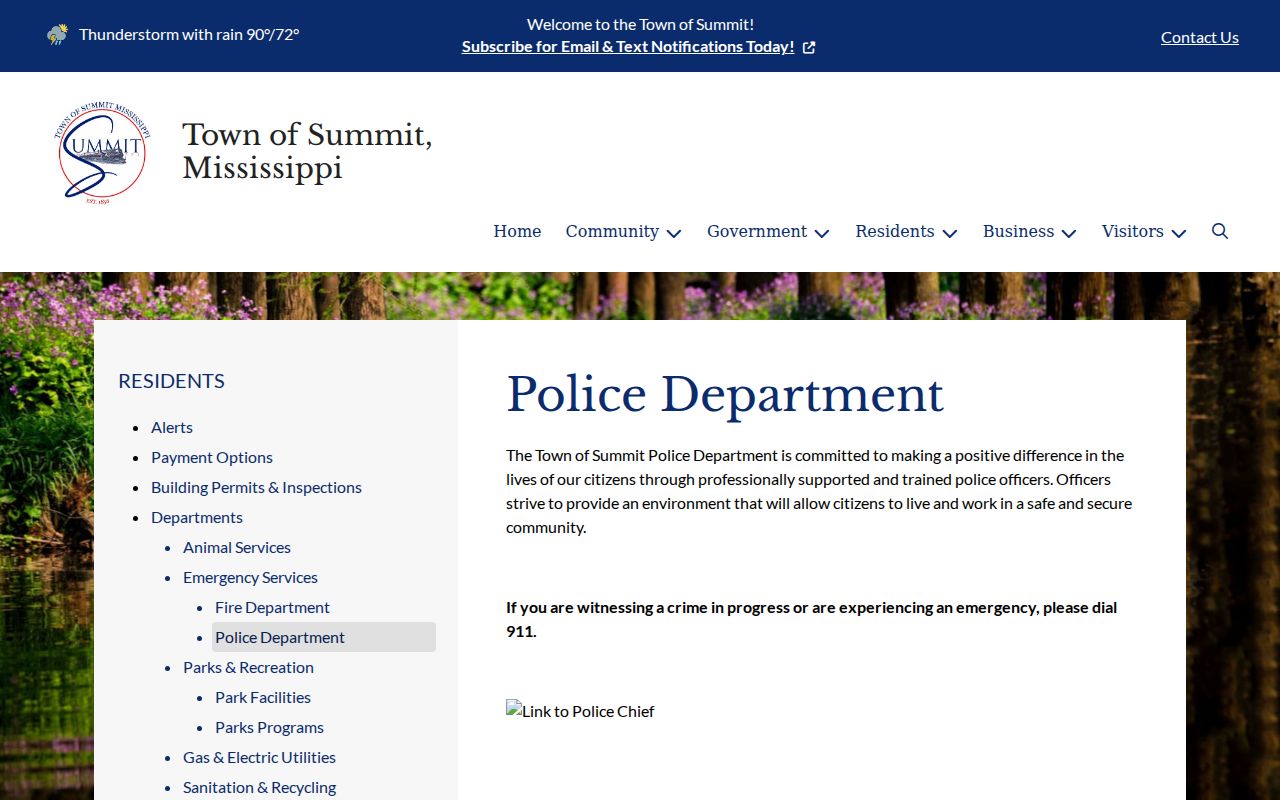Viewport: 1280px width, 800px height.
Task: Select Emergency Services in the sidebar
Action: click(250, 577)
